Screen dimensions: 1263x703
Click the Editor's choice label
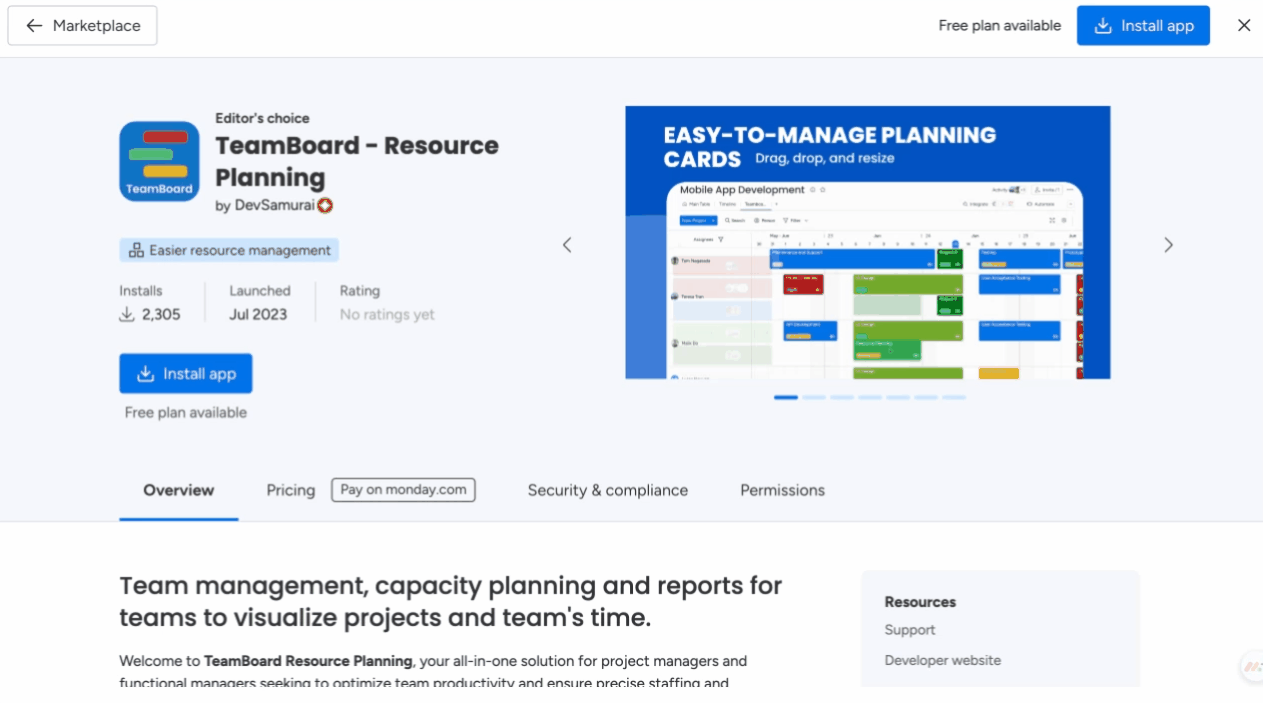pos(262,118)
